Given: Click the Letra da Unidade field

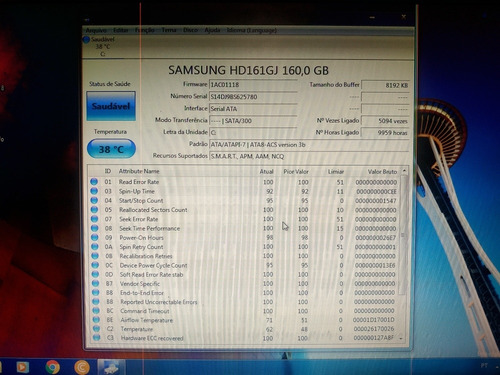Looking at the screenshot, I should click(253, 133).
